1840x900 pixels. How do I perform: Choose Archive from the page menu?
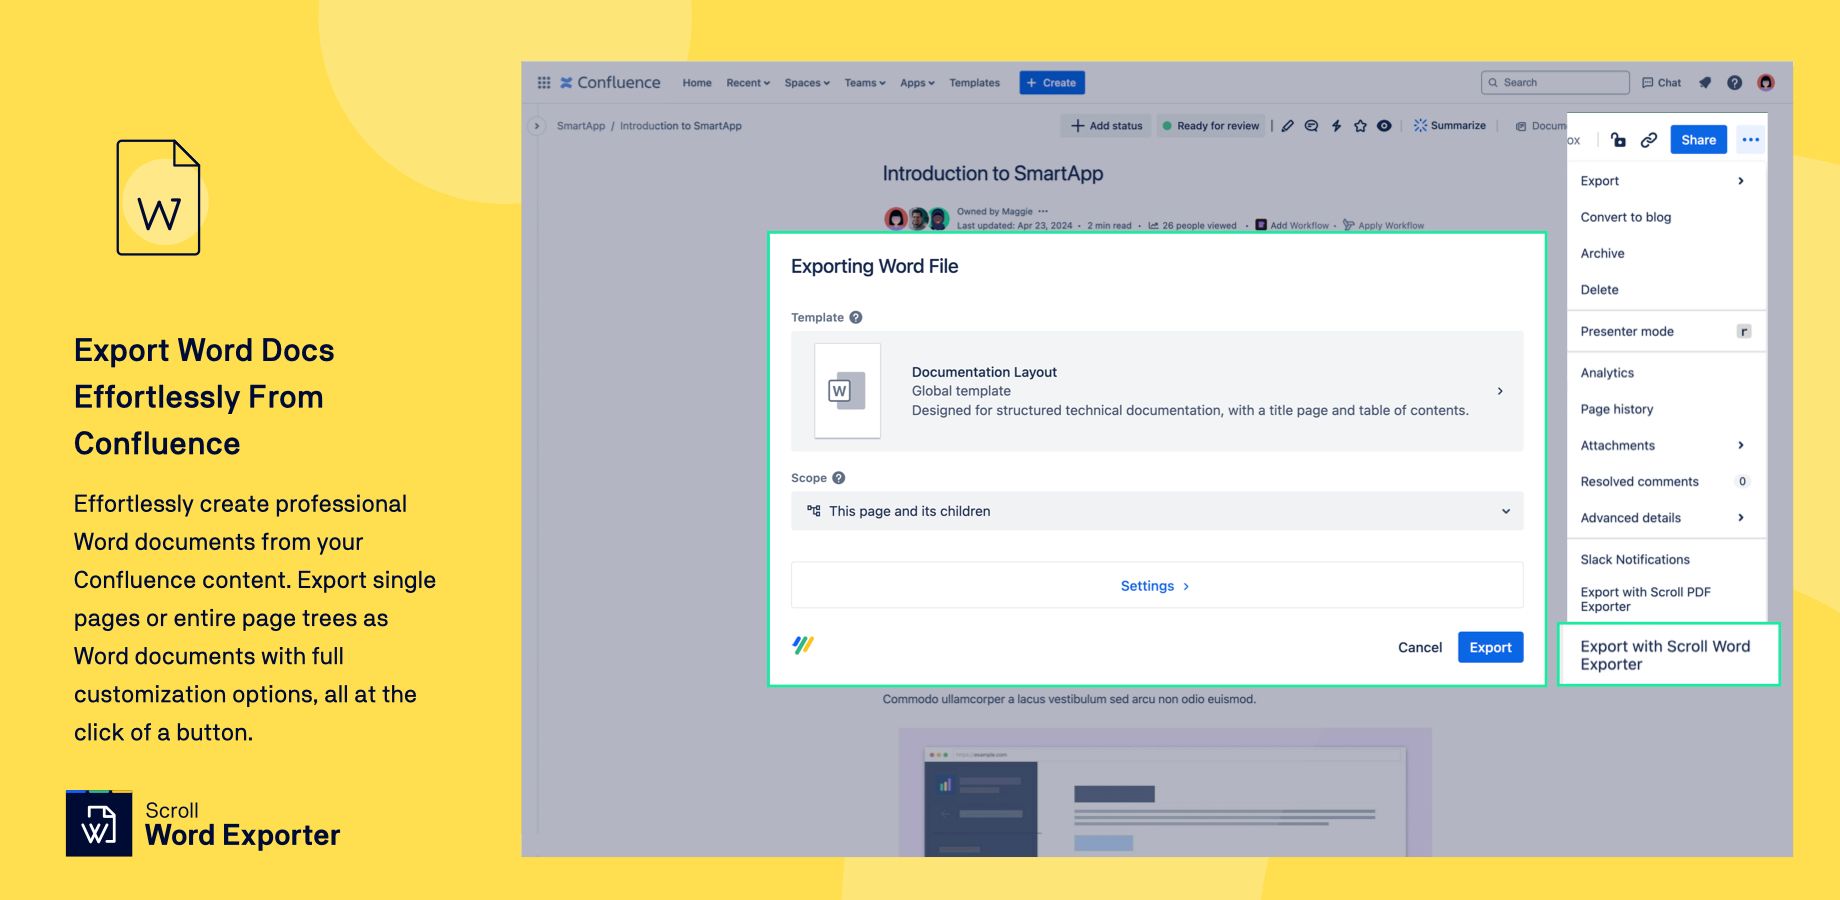pyautogui.click(x=1602, y=254)
